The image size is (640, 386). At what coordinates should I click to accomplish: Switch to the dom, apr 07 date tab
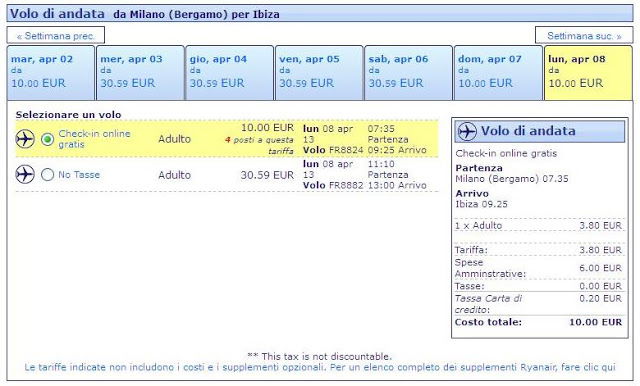(498, 73)
